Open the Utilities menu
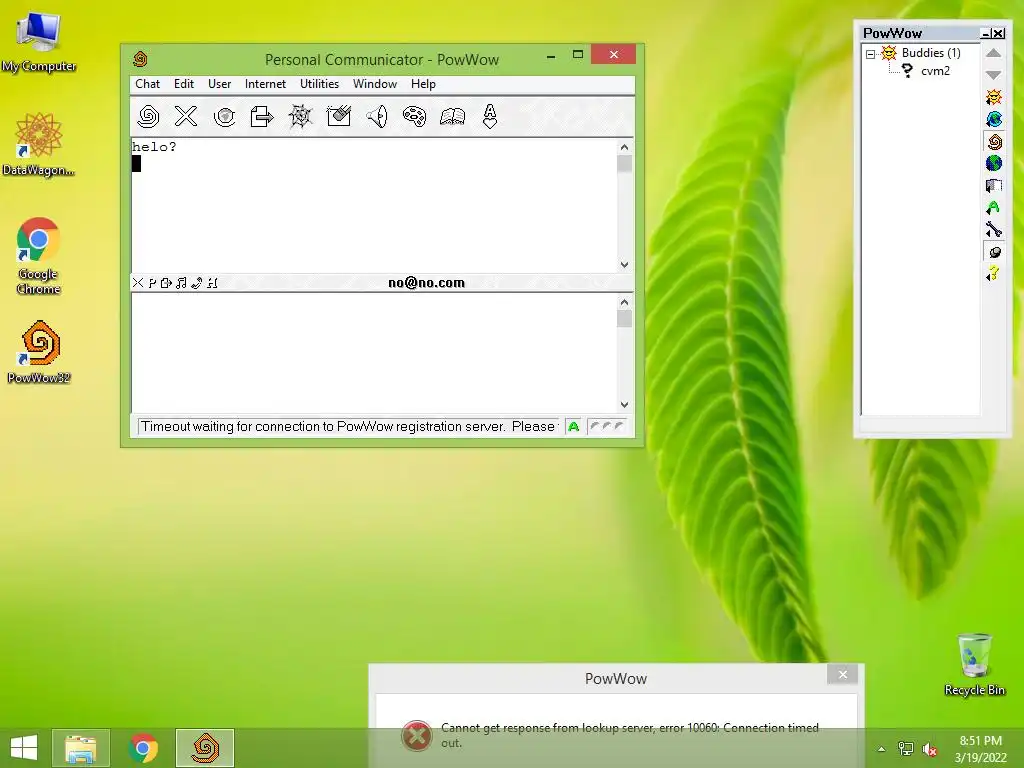Screen dimensions: 1024x768 pyautogui.click(x=319, y=84)
